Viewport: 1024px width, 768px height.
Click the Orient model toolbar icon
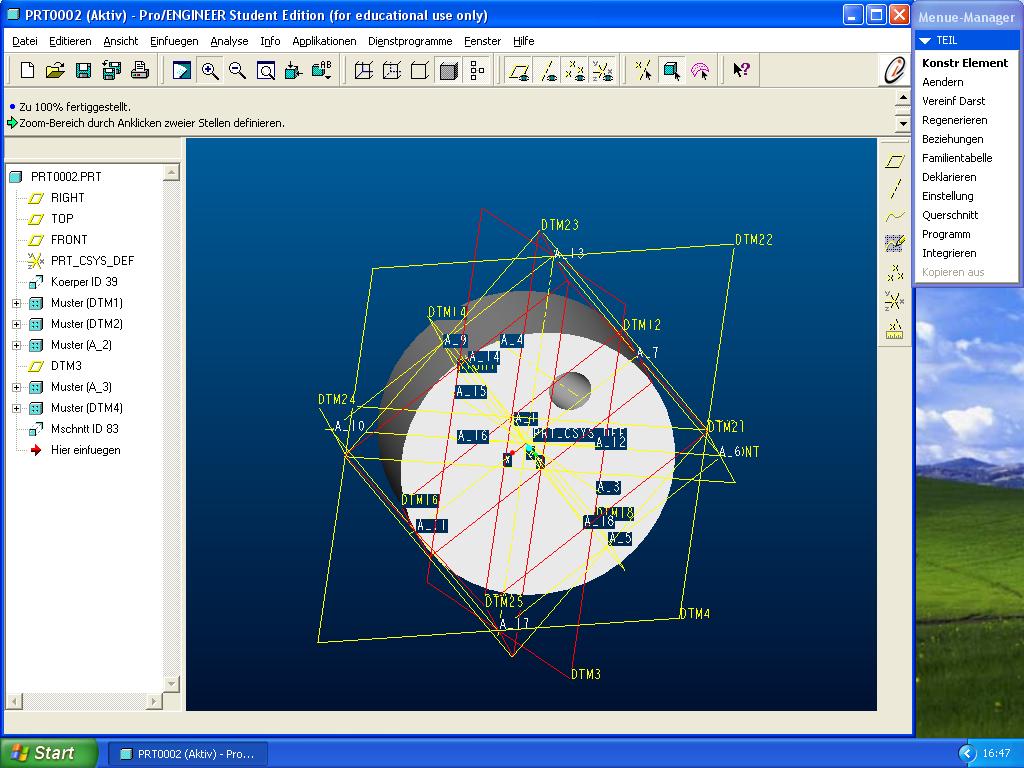tap(293, 70)
